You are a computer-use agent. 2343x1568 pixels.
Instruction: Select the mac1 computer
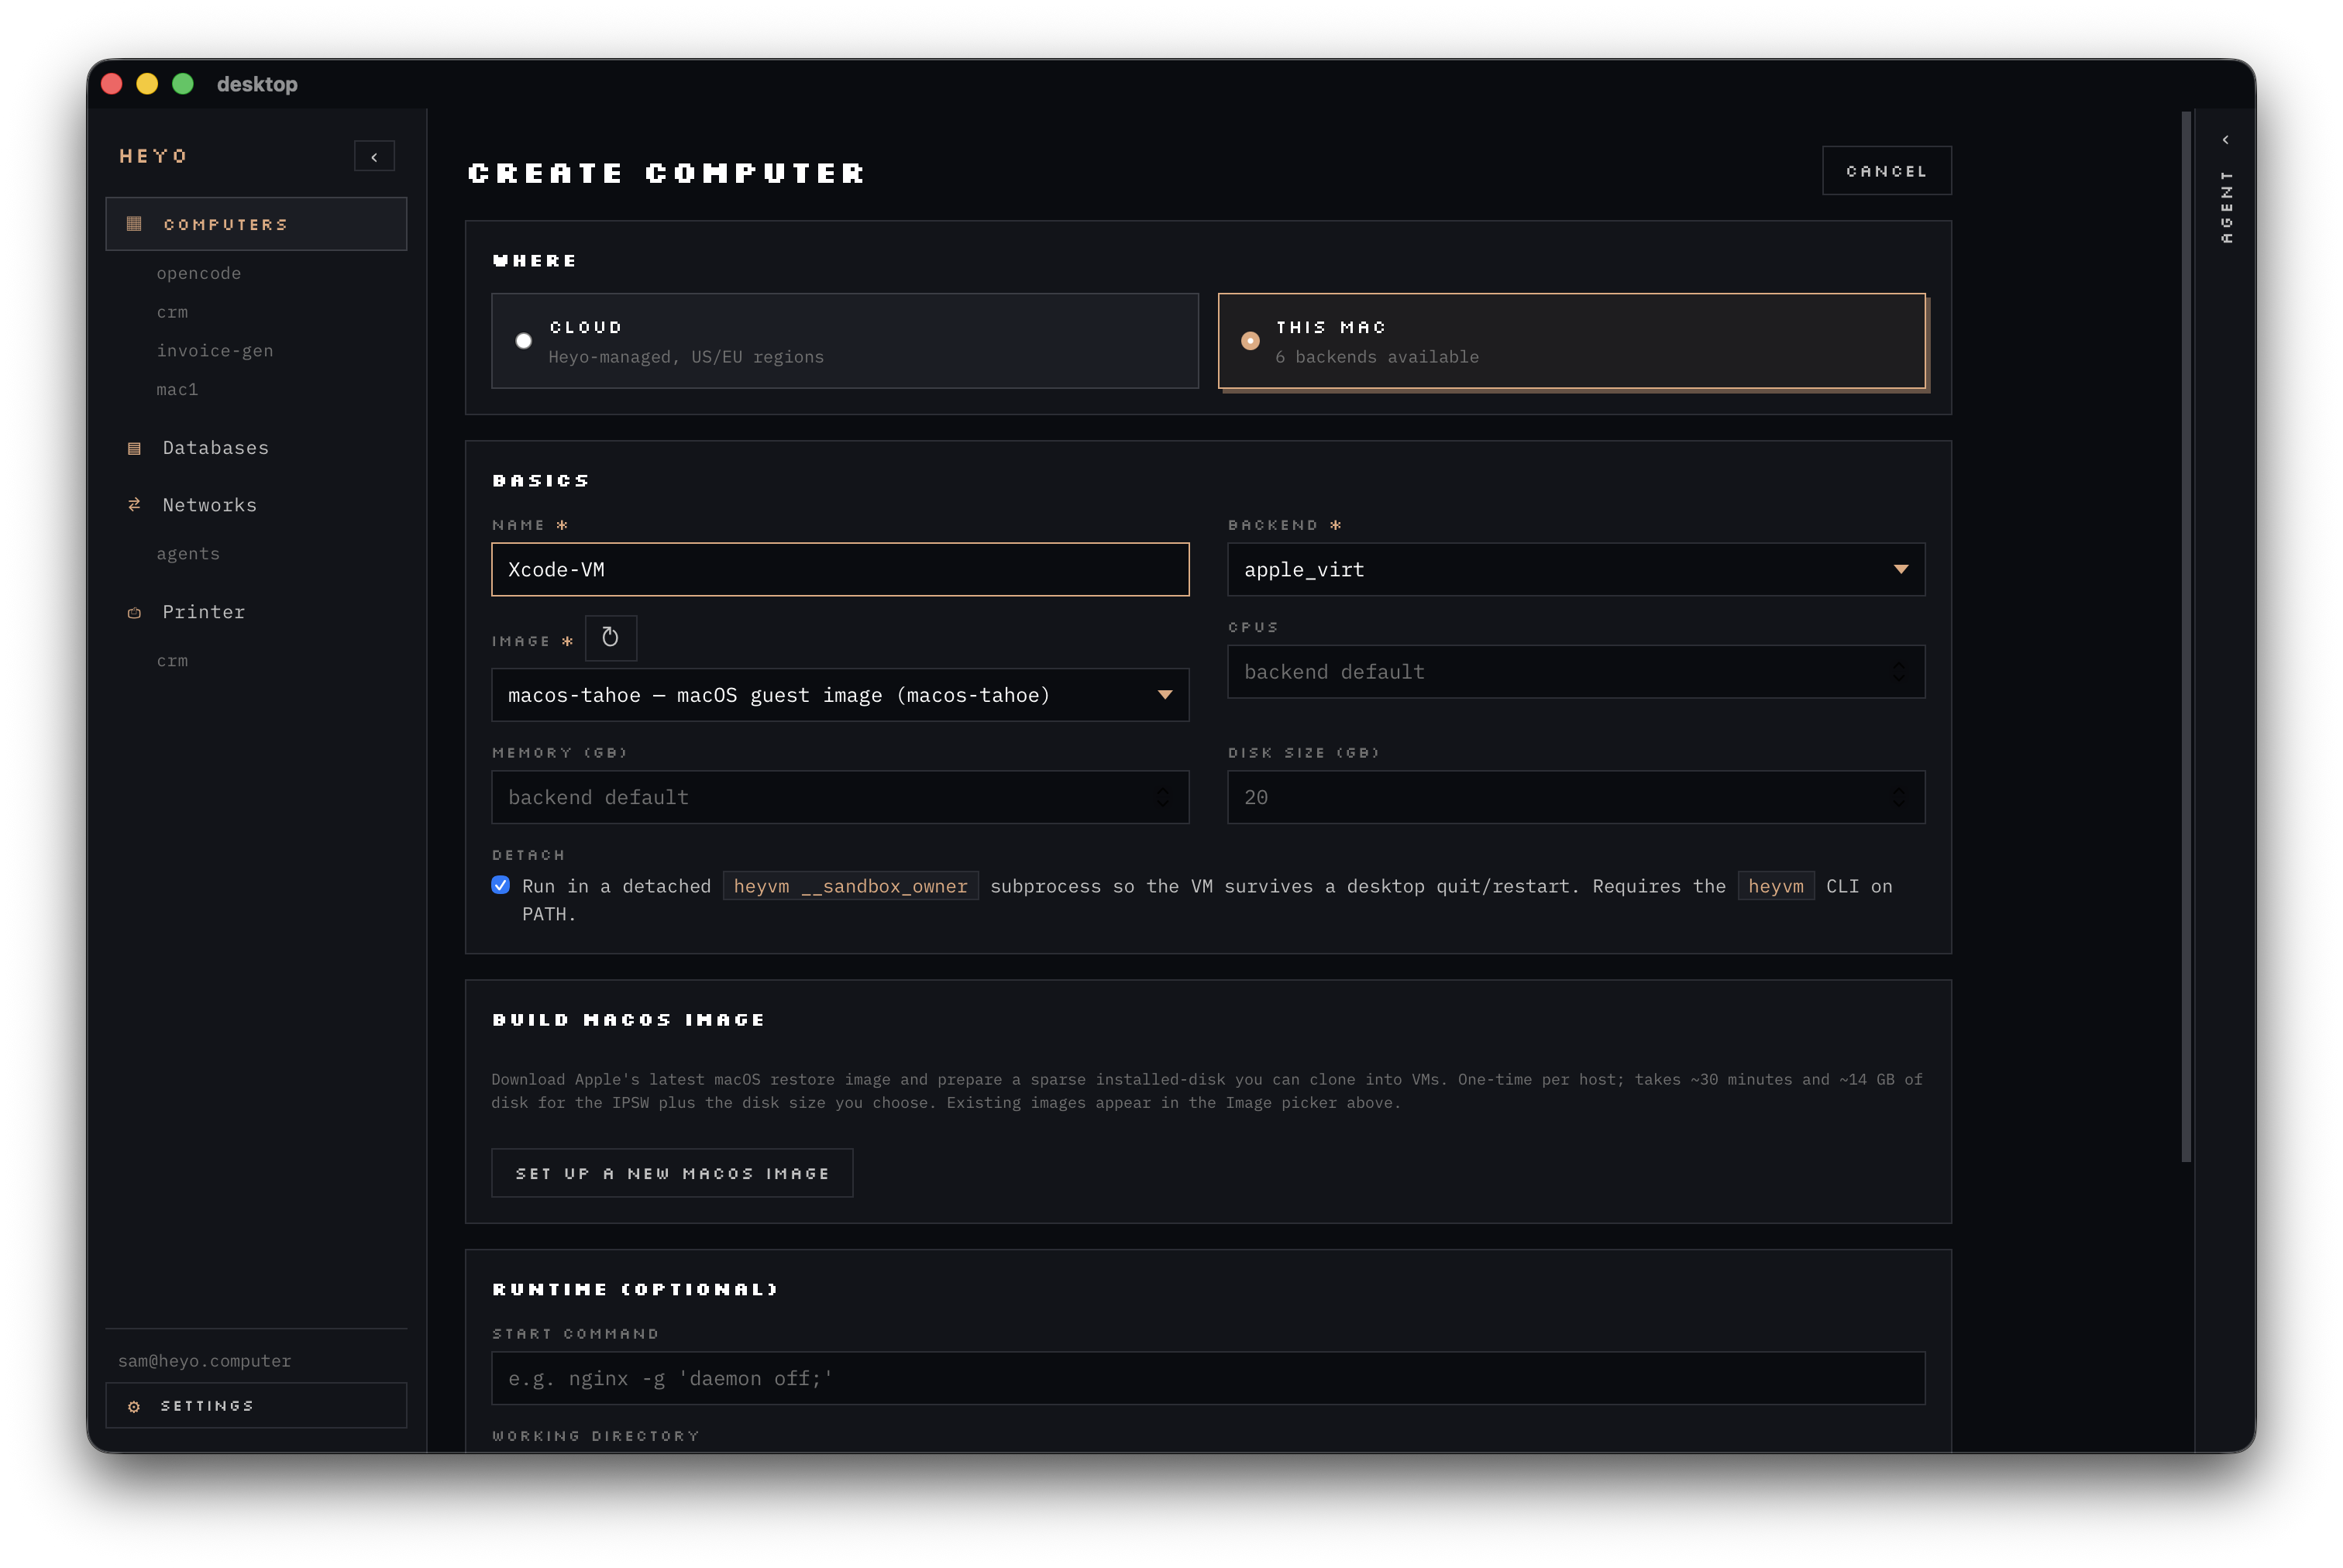[x=177, y=390]
